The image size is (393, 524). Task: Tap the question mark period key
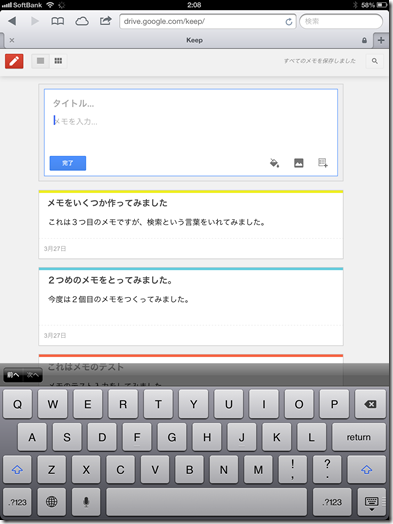(327, 470)
